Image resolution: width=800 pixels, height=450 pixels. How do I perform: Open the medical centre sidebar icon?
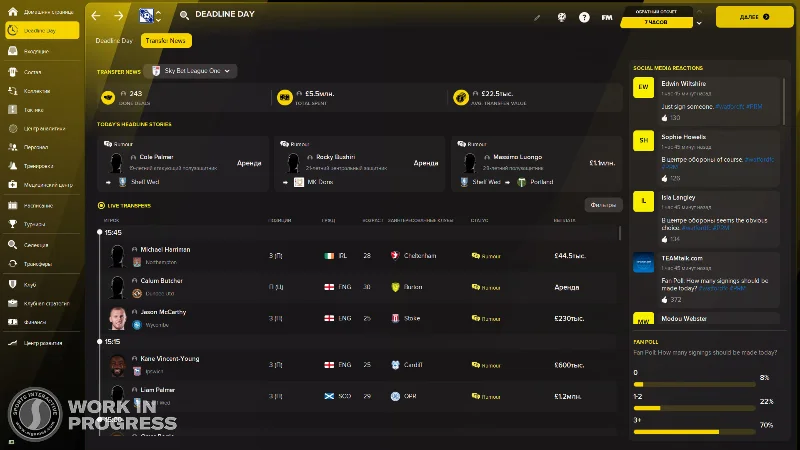[x=13, y=185]
